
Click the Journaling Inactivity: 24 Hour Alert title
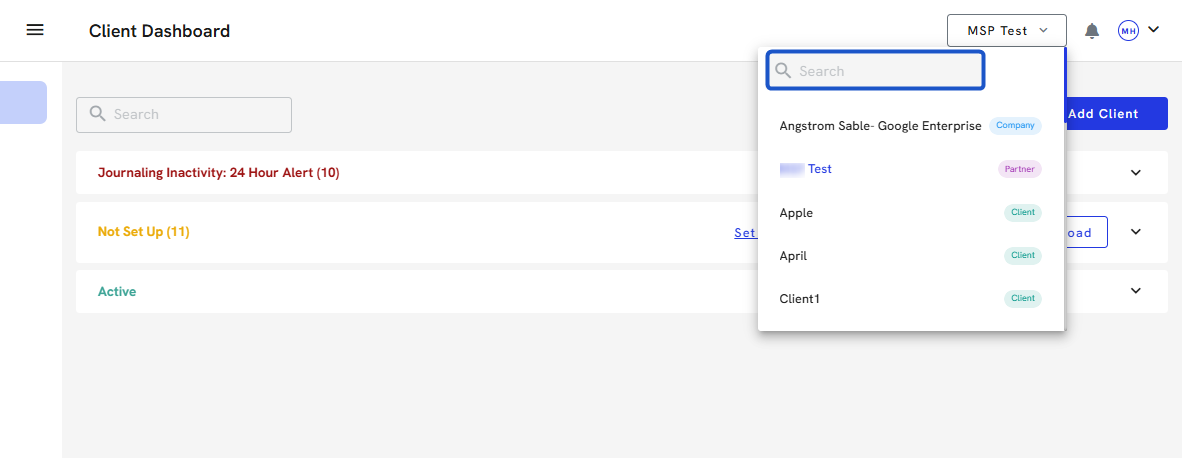pyautogui.click(x=218, y=173)
